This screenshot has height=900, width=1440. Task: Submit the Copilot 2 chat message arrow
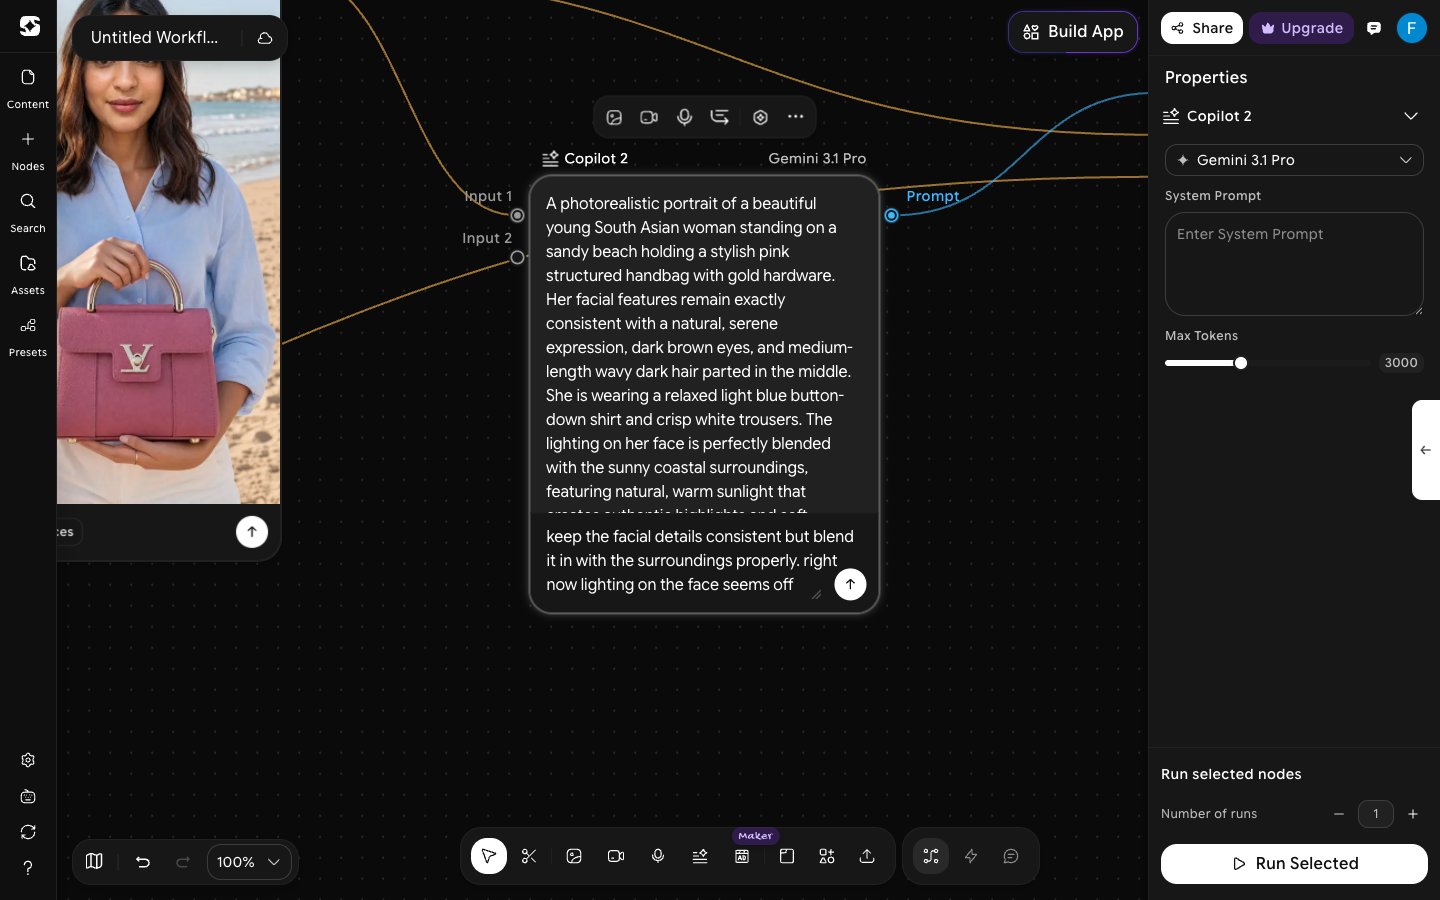click(x=850, y=584)
